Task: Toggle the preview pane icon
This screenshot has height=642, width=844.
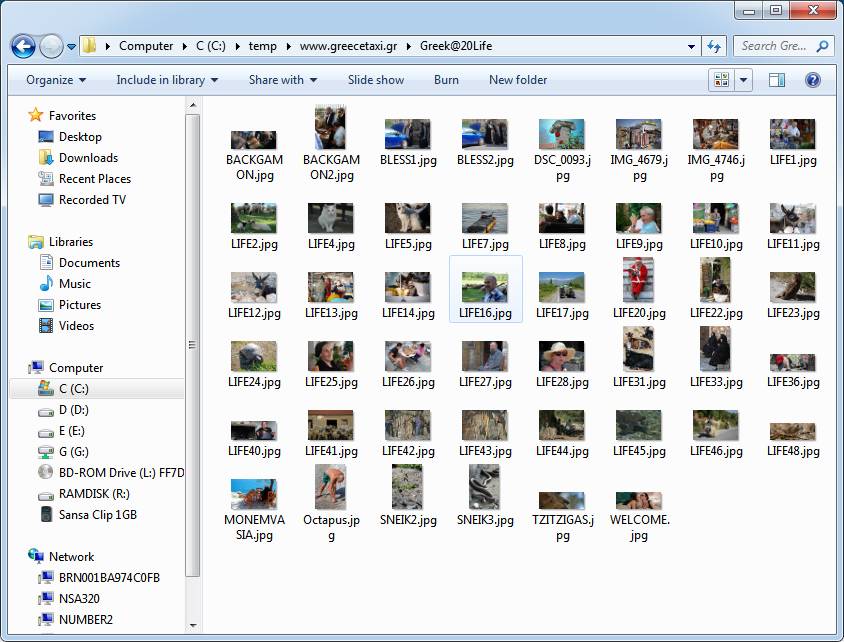Action: coord(776,80)
